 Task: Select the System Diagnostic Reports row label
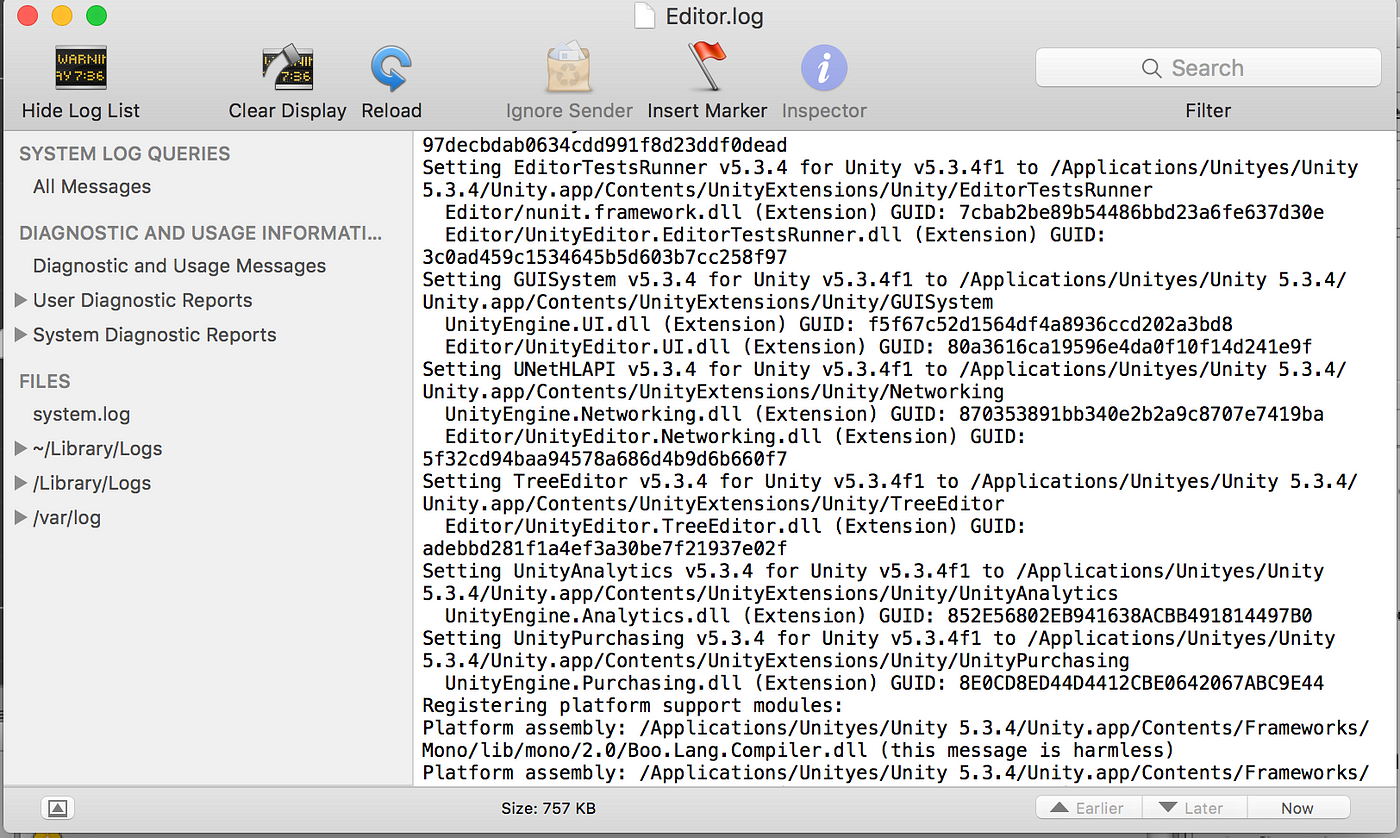[154, 335]
